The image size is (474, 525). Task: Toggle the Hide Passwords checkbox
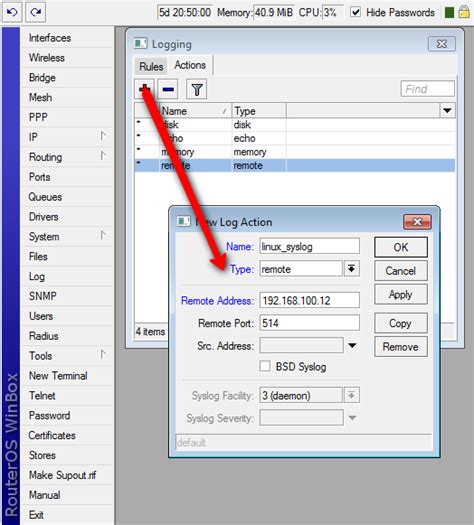(x=355, y=12)
